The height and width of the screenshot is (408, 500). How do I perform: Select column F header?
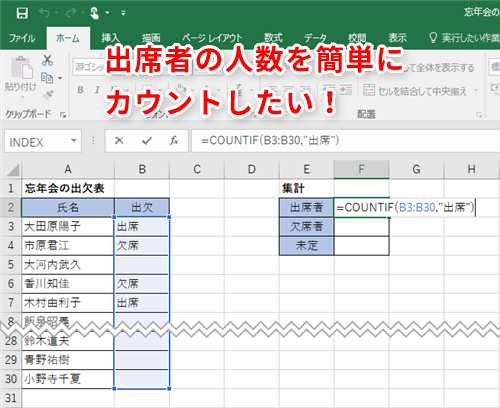[x=361, y=170]
